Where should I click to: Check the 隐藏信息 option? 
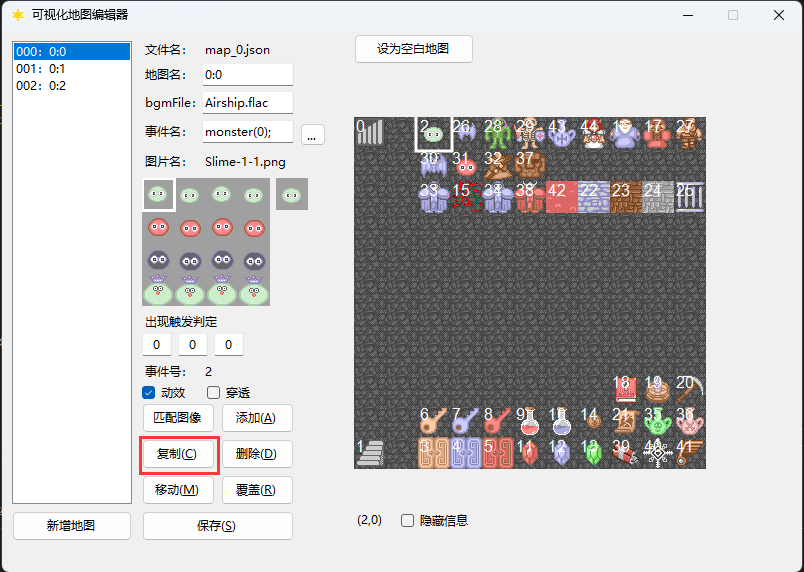[x=407, y=521]
